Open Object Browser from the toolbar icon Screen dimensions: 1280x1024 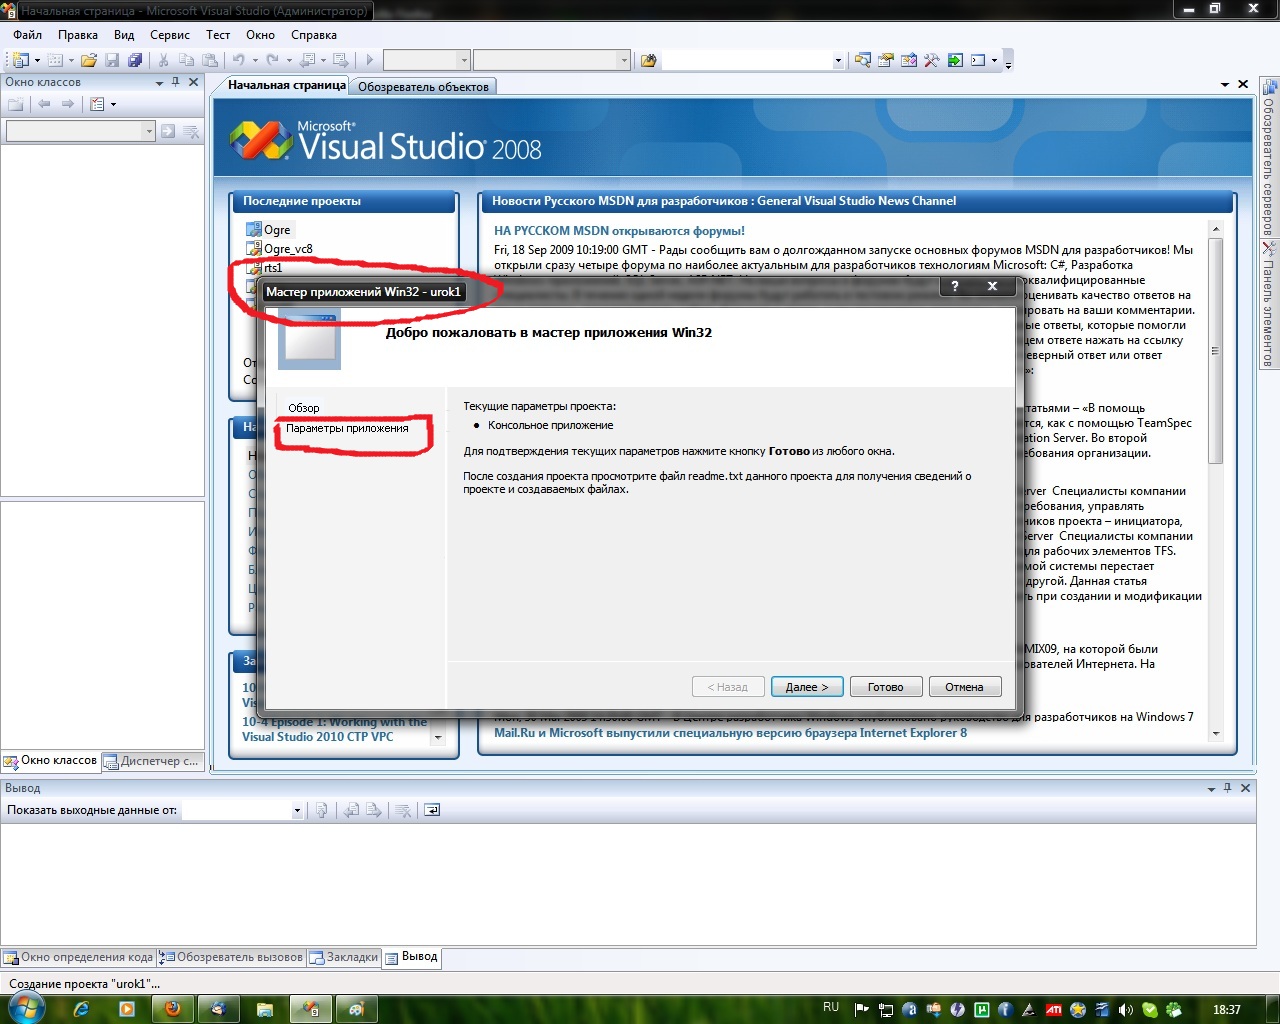[x=909, y=60]
